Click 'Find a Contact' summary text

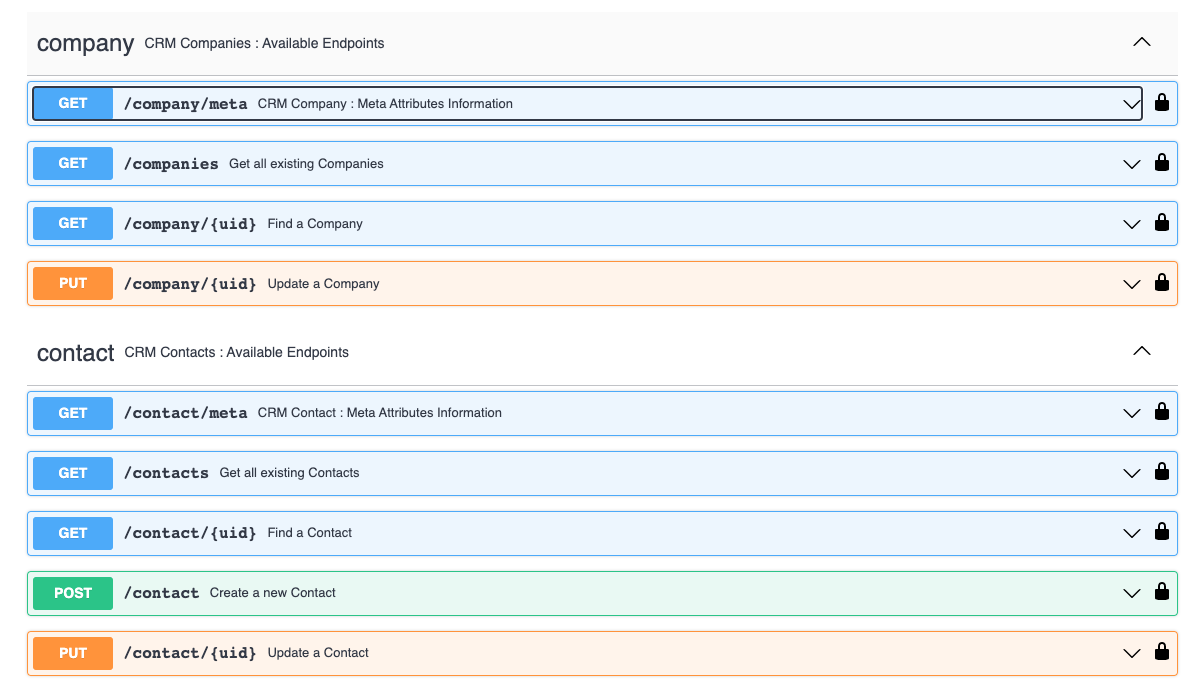point(310,533)
